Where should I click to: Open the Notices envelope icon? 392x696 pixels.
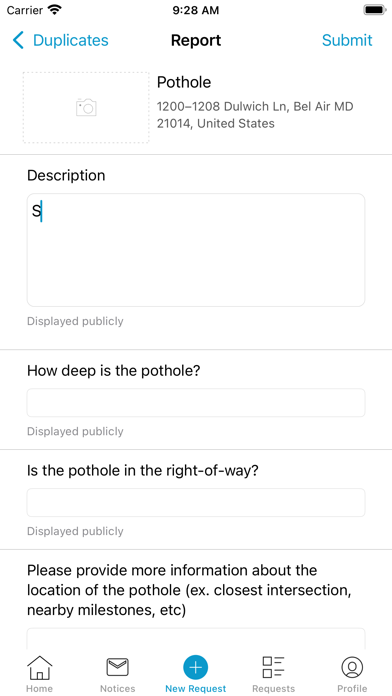point(117,667)
